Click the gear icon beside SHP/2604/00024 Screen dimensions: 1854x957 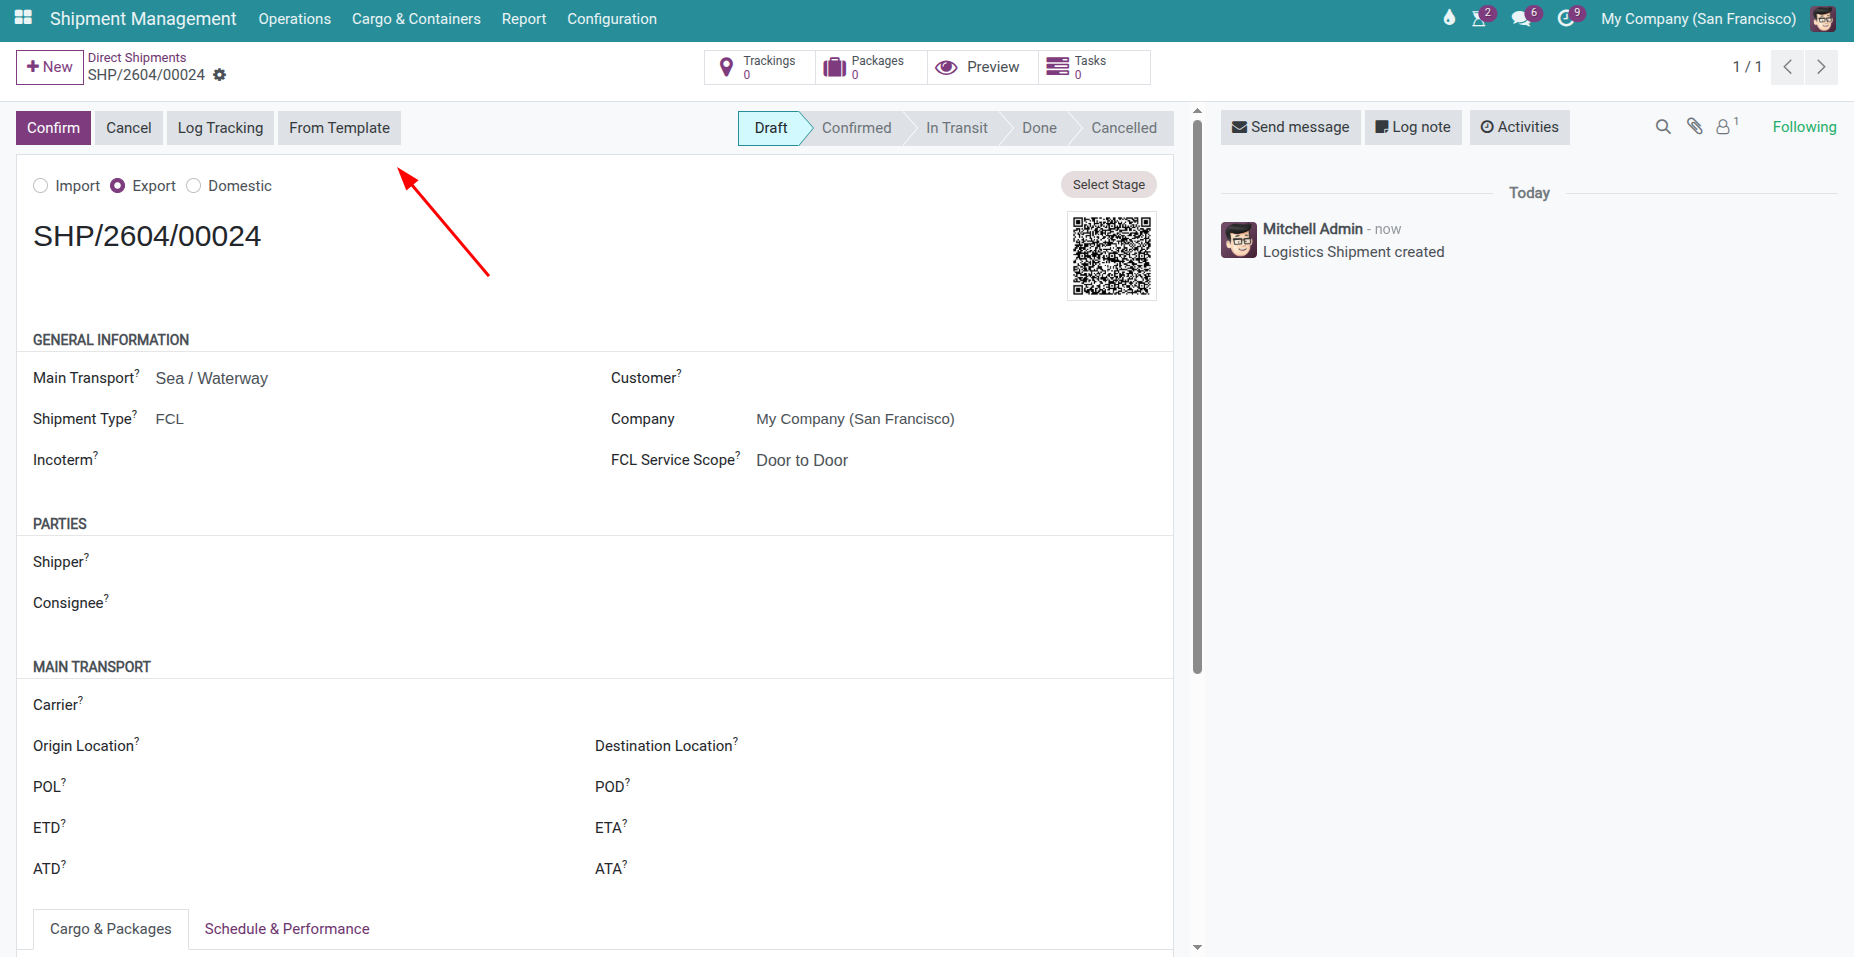(220, 75)
